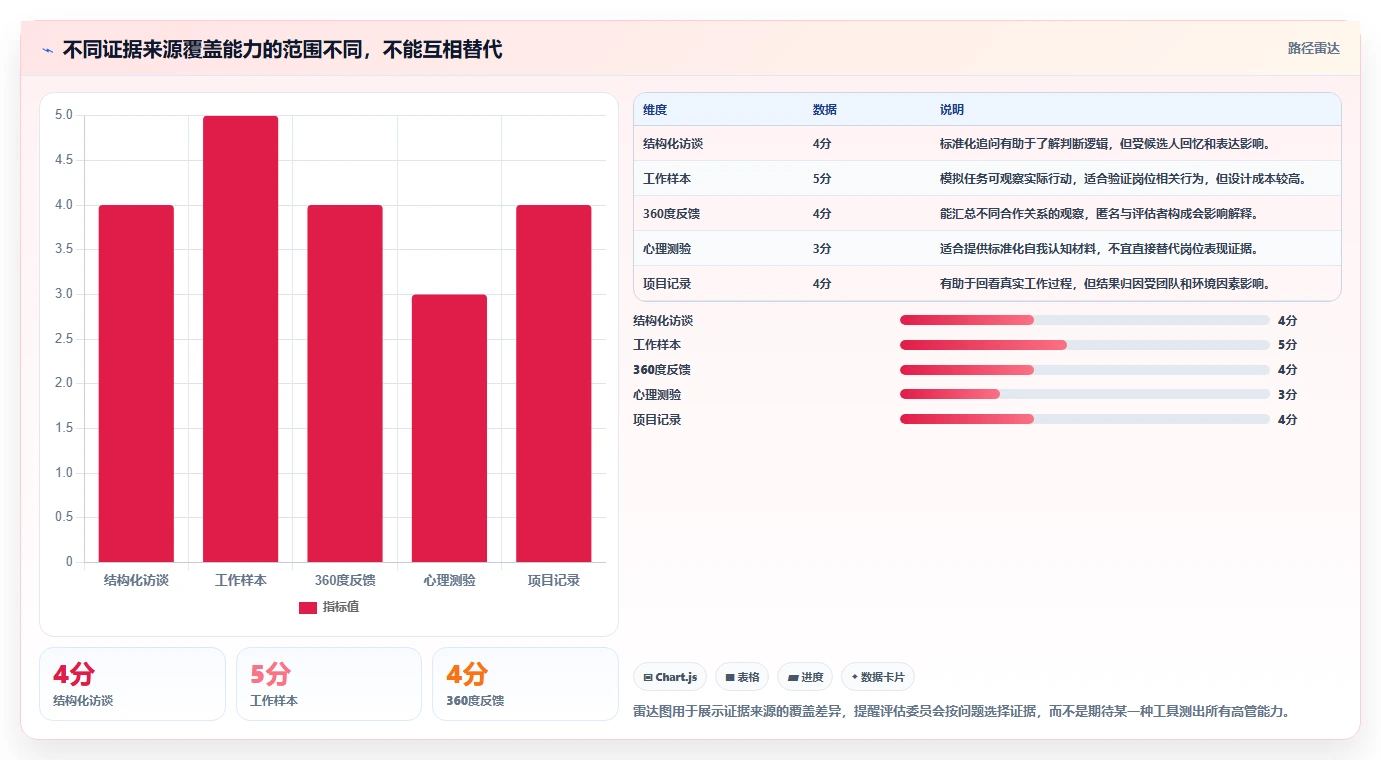Viewport: 1381px width, 760px height.
Task: Click the 工作样本 x-axis label
Action: [x=240, y=581]
